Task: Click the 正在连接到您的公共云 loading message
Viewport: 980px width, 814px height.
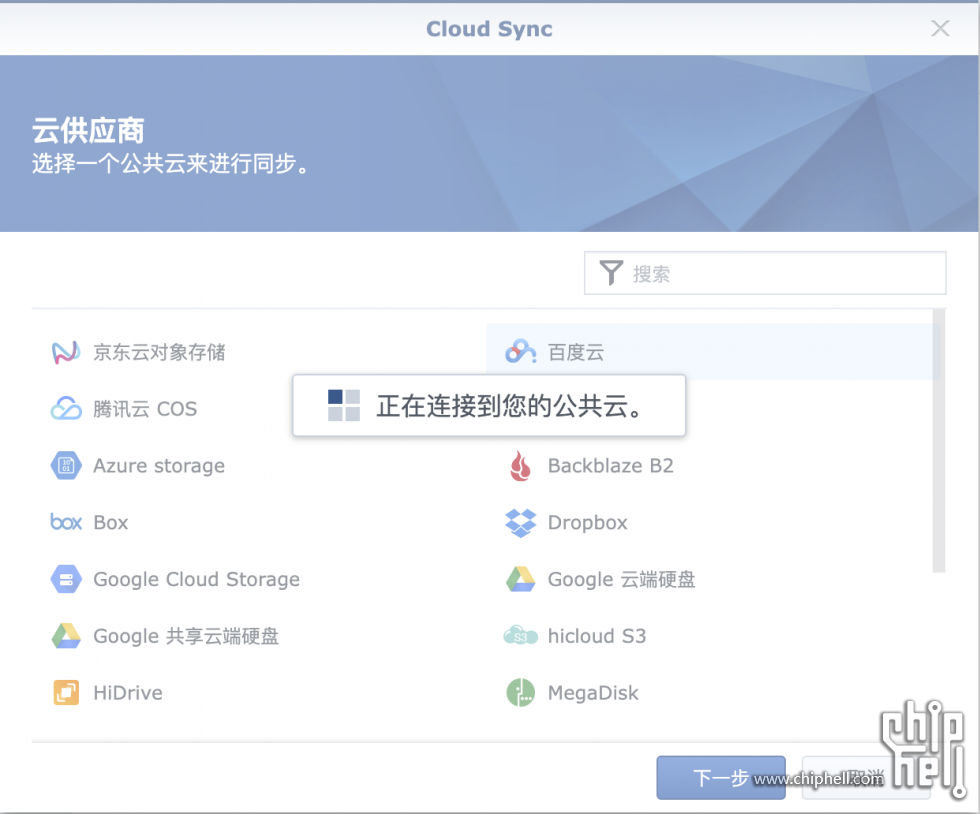Action: click(489, 405)
